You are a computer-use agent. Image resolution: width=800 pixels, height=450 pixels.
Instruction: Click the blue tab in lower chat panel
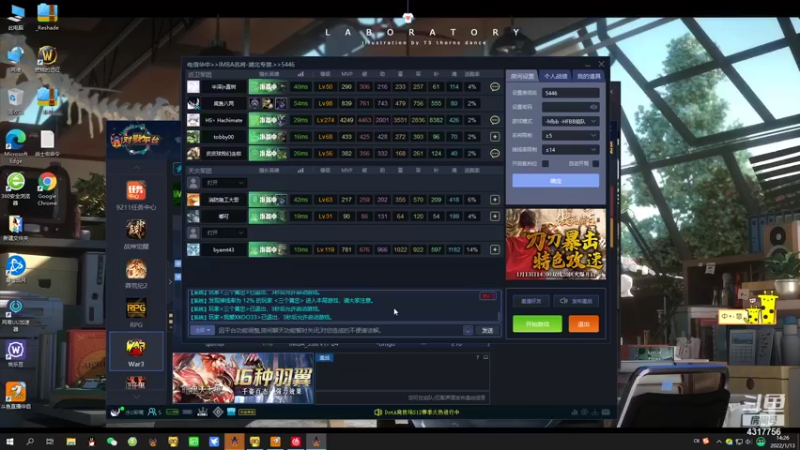coord(324,358)
